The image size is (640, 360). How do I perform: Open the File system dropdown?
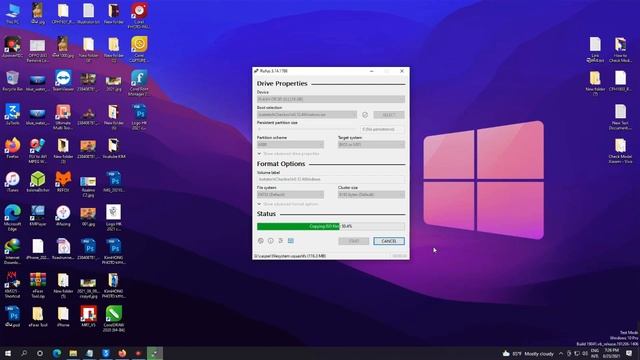pyautogui.click(x=290, y=194)
